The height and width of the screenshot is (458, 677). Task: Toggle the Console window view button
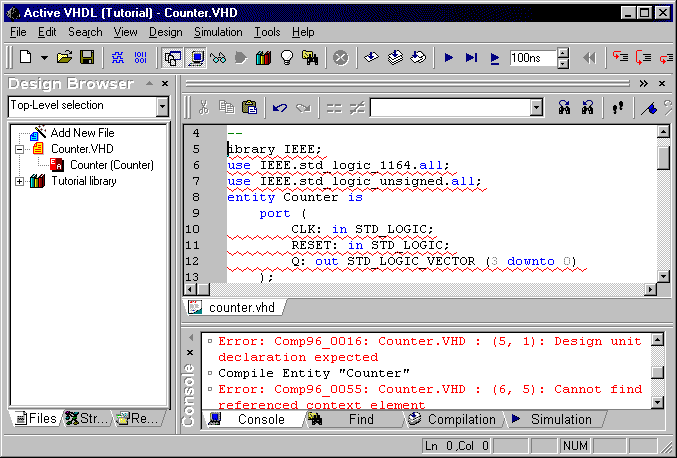(x=196, y=58)
